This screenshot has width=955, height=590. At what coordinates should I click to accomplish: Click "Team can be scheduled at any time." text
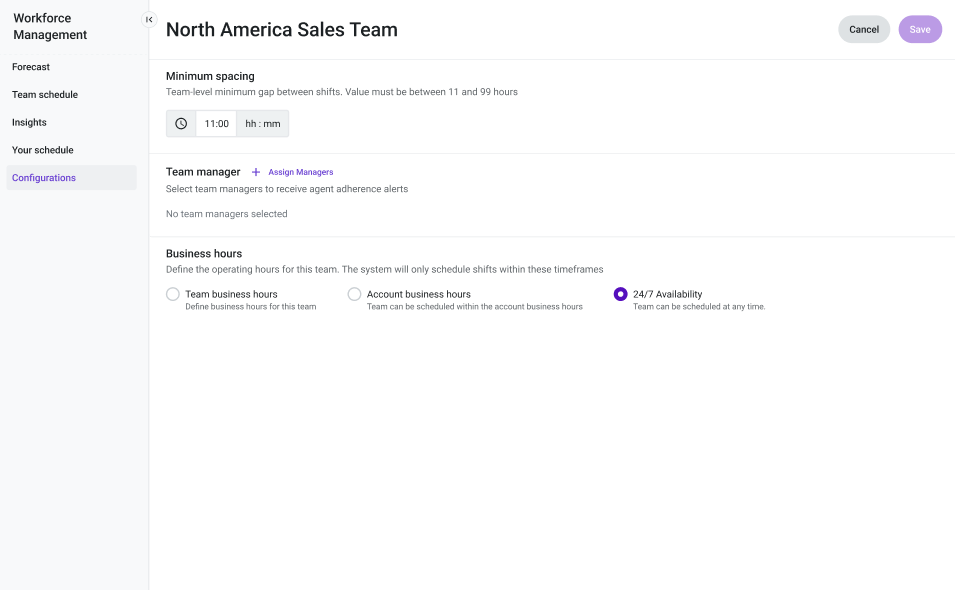pyautogui.click(x=699, y=307)
